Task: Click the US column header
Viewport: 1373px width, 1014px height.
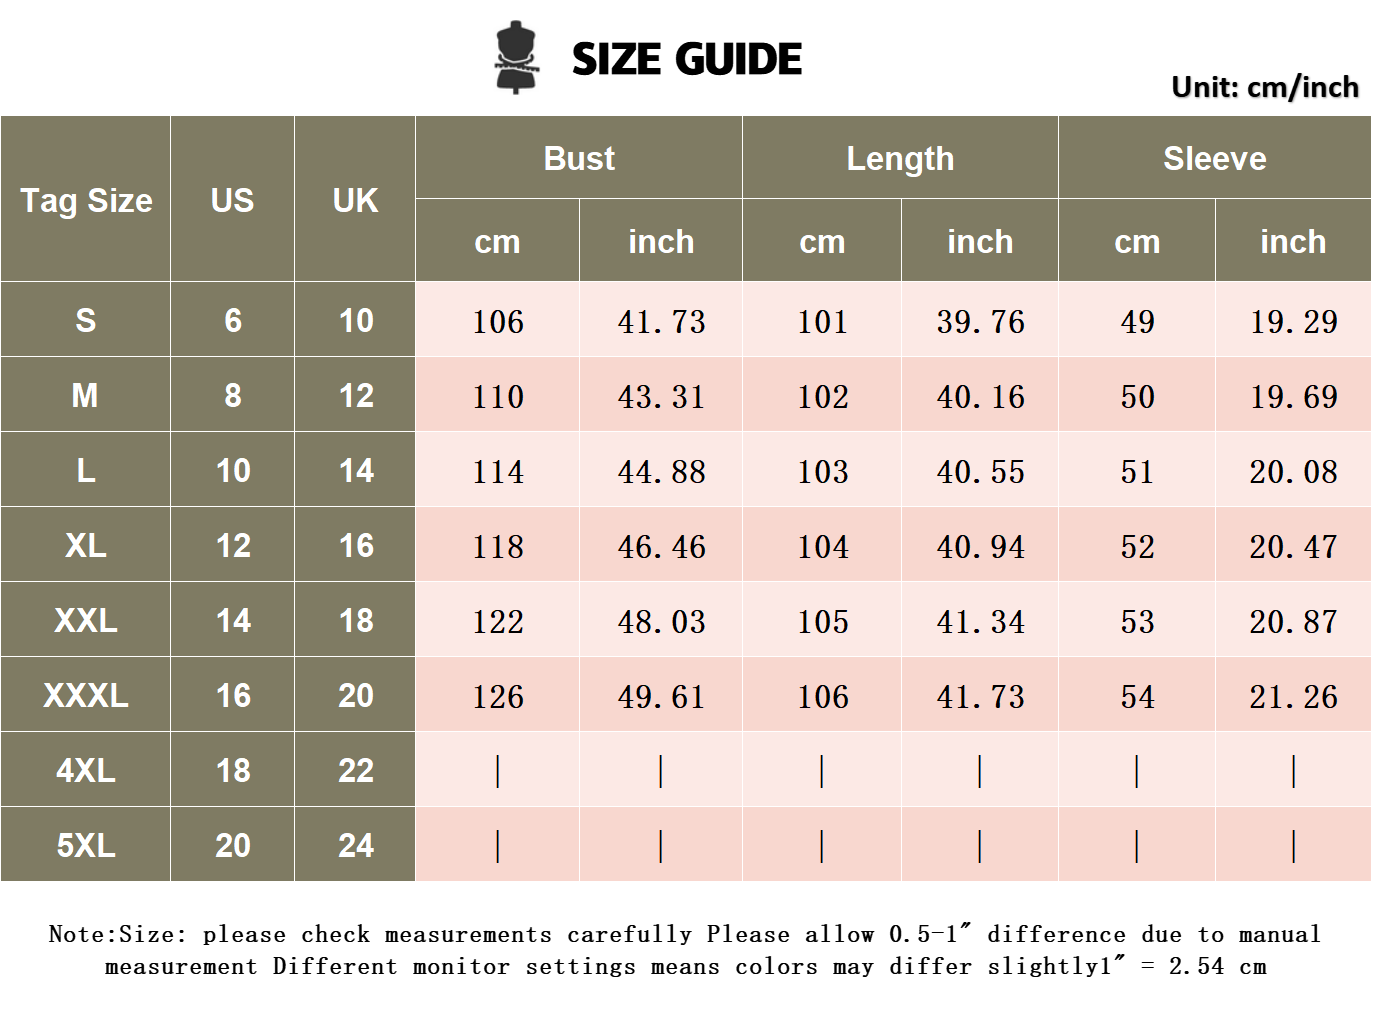Action: pyautogui.click(x=232, y=199)
